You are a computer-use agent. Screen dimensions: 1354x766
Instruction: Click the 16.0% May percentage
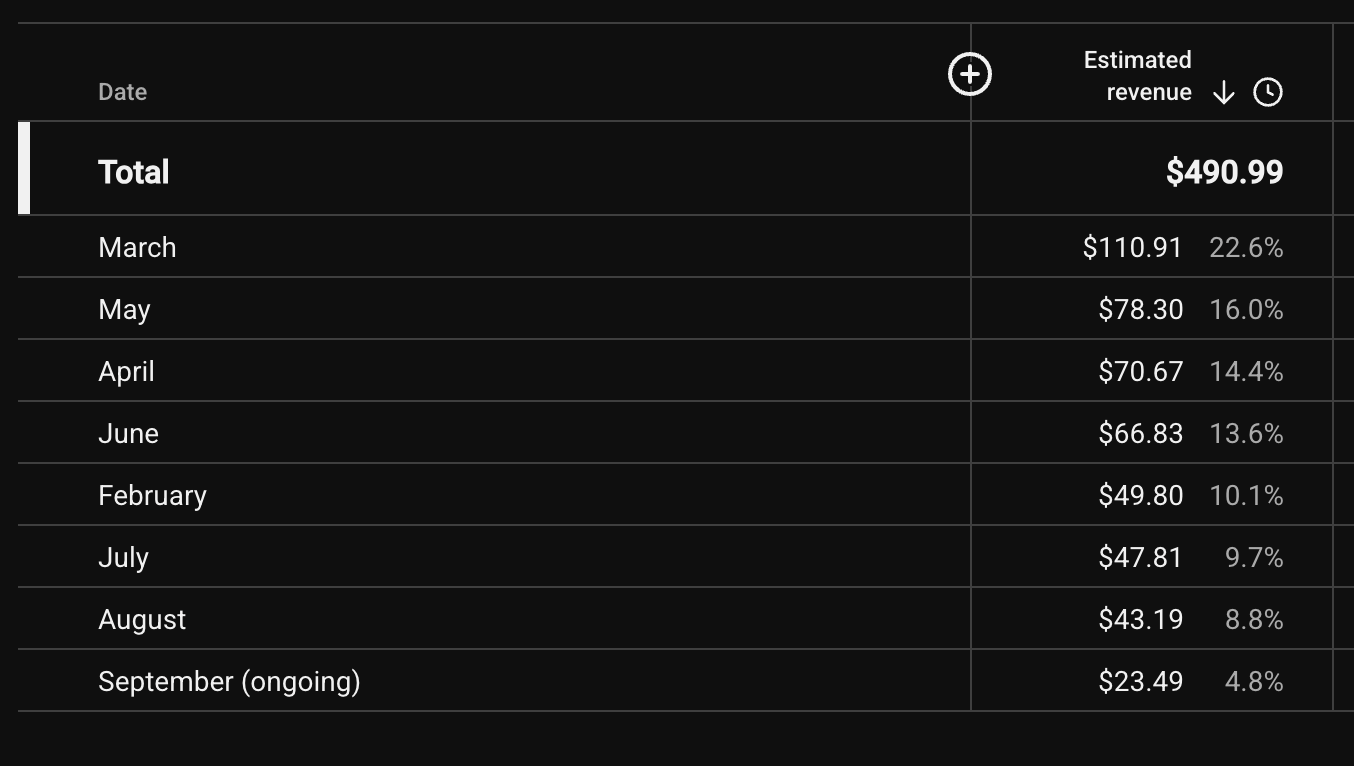[1246, 309]
